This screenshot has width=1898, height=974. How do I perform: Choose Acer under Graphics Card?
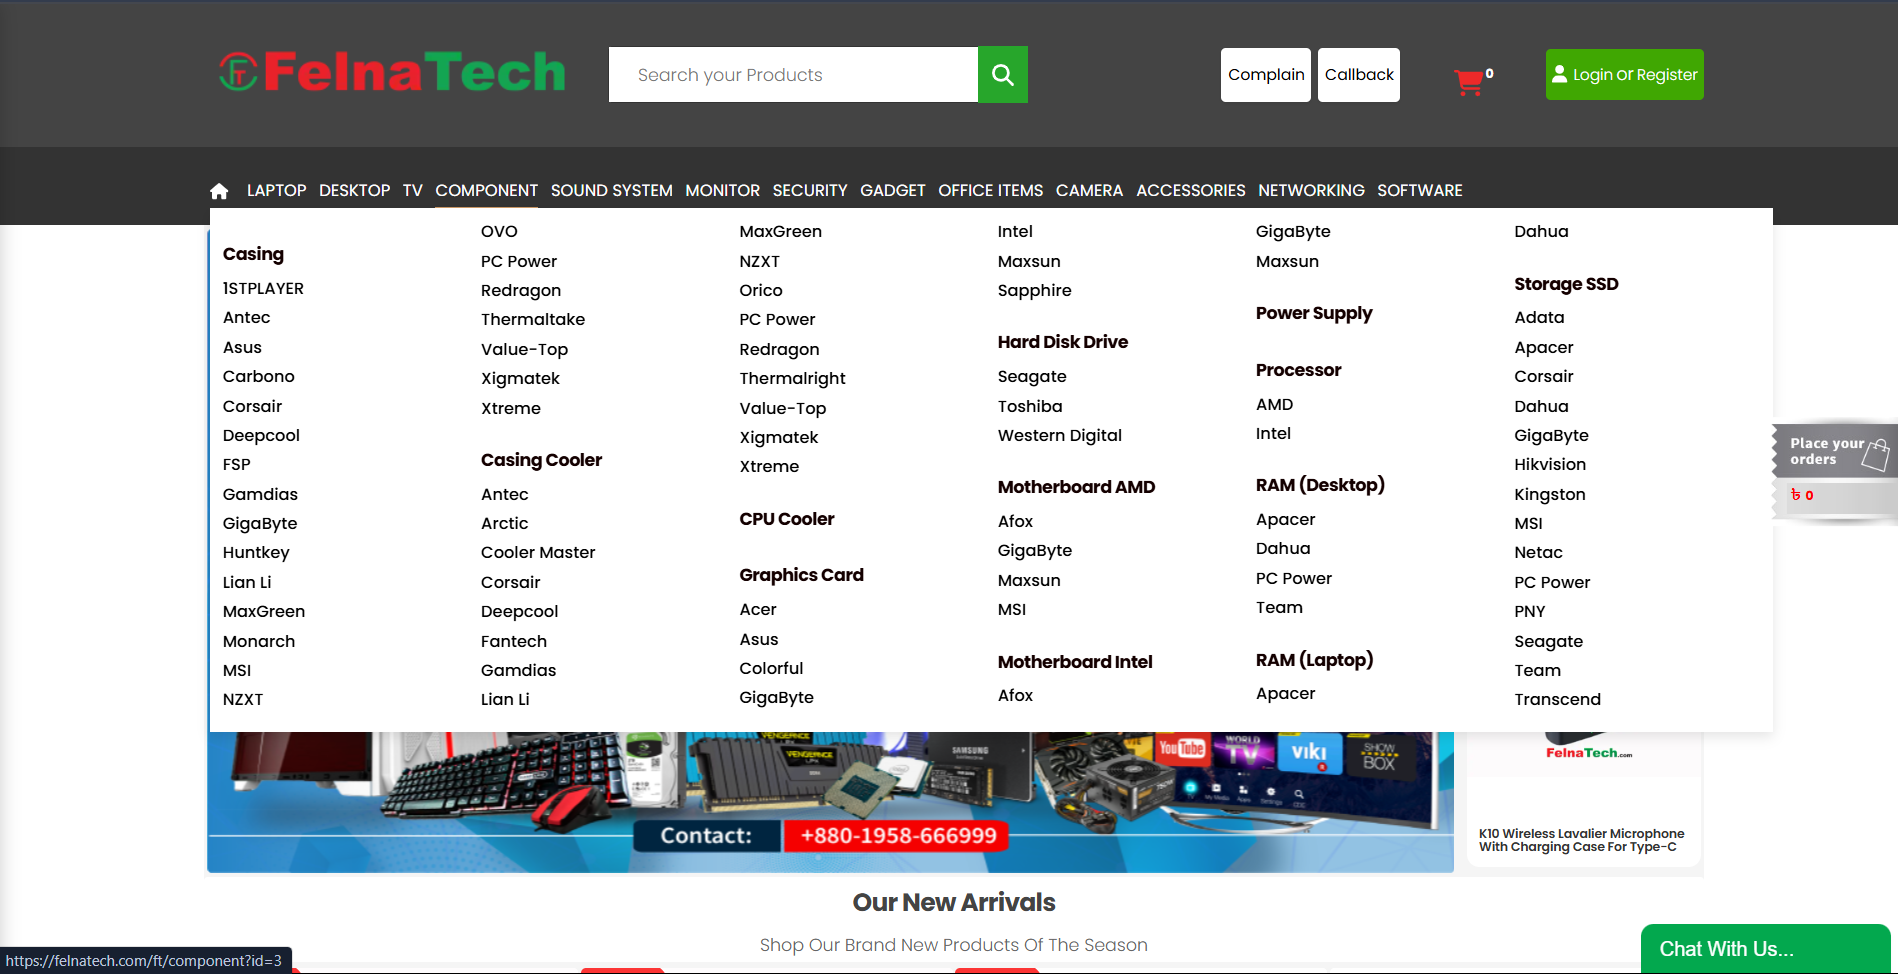click(758, 609)
